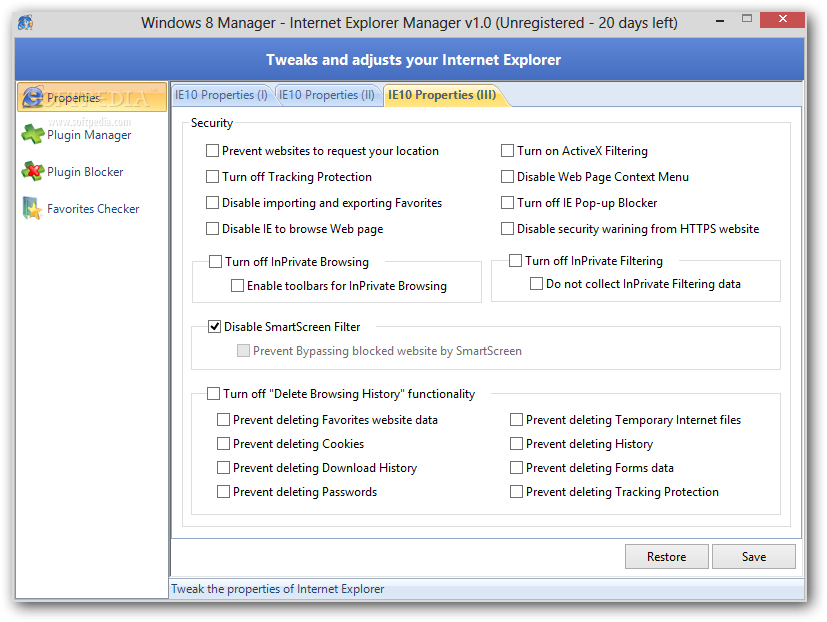Image resolution: width=827 pixels, height=622 pixels.
Task: Switch to IE10 Properties (II) tab
Action: 327,95
